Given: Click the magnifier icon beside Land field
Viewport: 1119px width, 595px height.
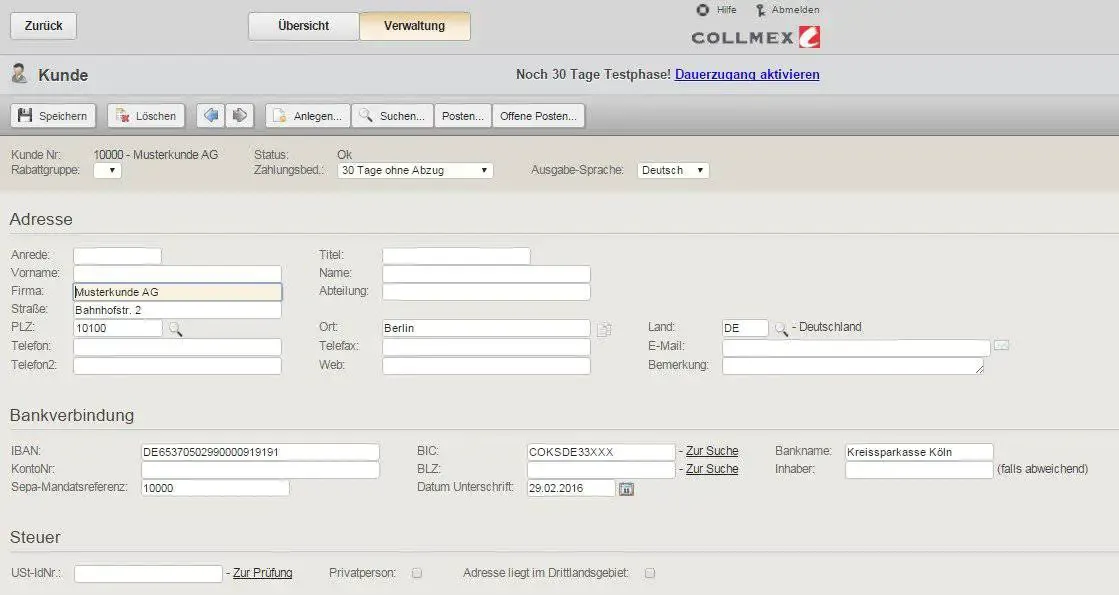Looking at the screenshot, I should point(780,328).
